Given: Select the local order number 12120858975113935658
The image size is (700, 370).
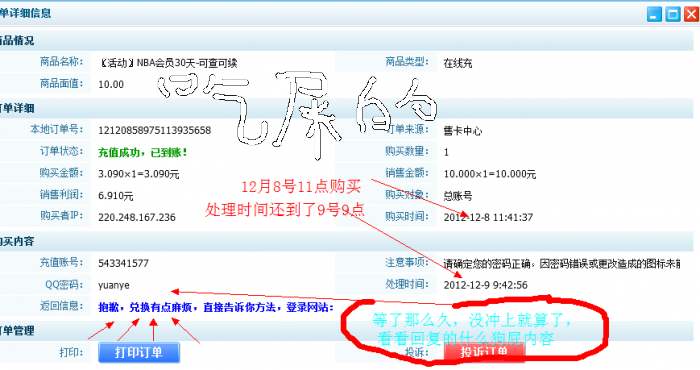Looking at the screenshot, I should point(154,130).
